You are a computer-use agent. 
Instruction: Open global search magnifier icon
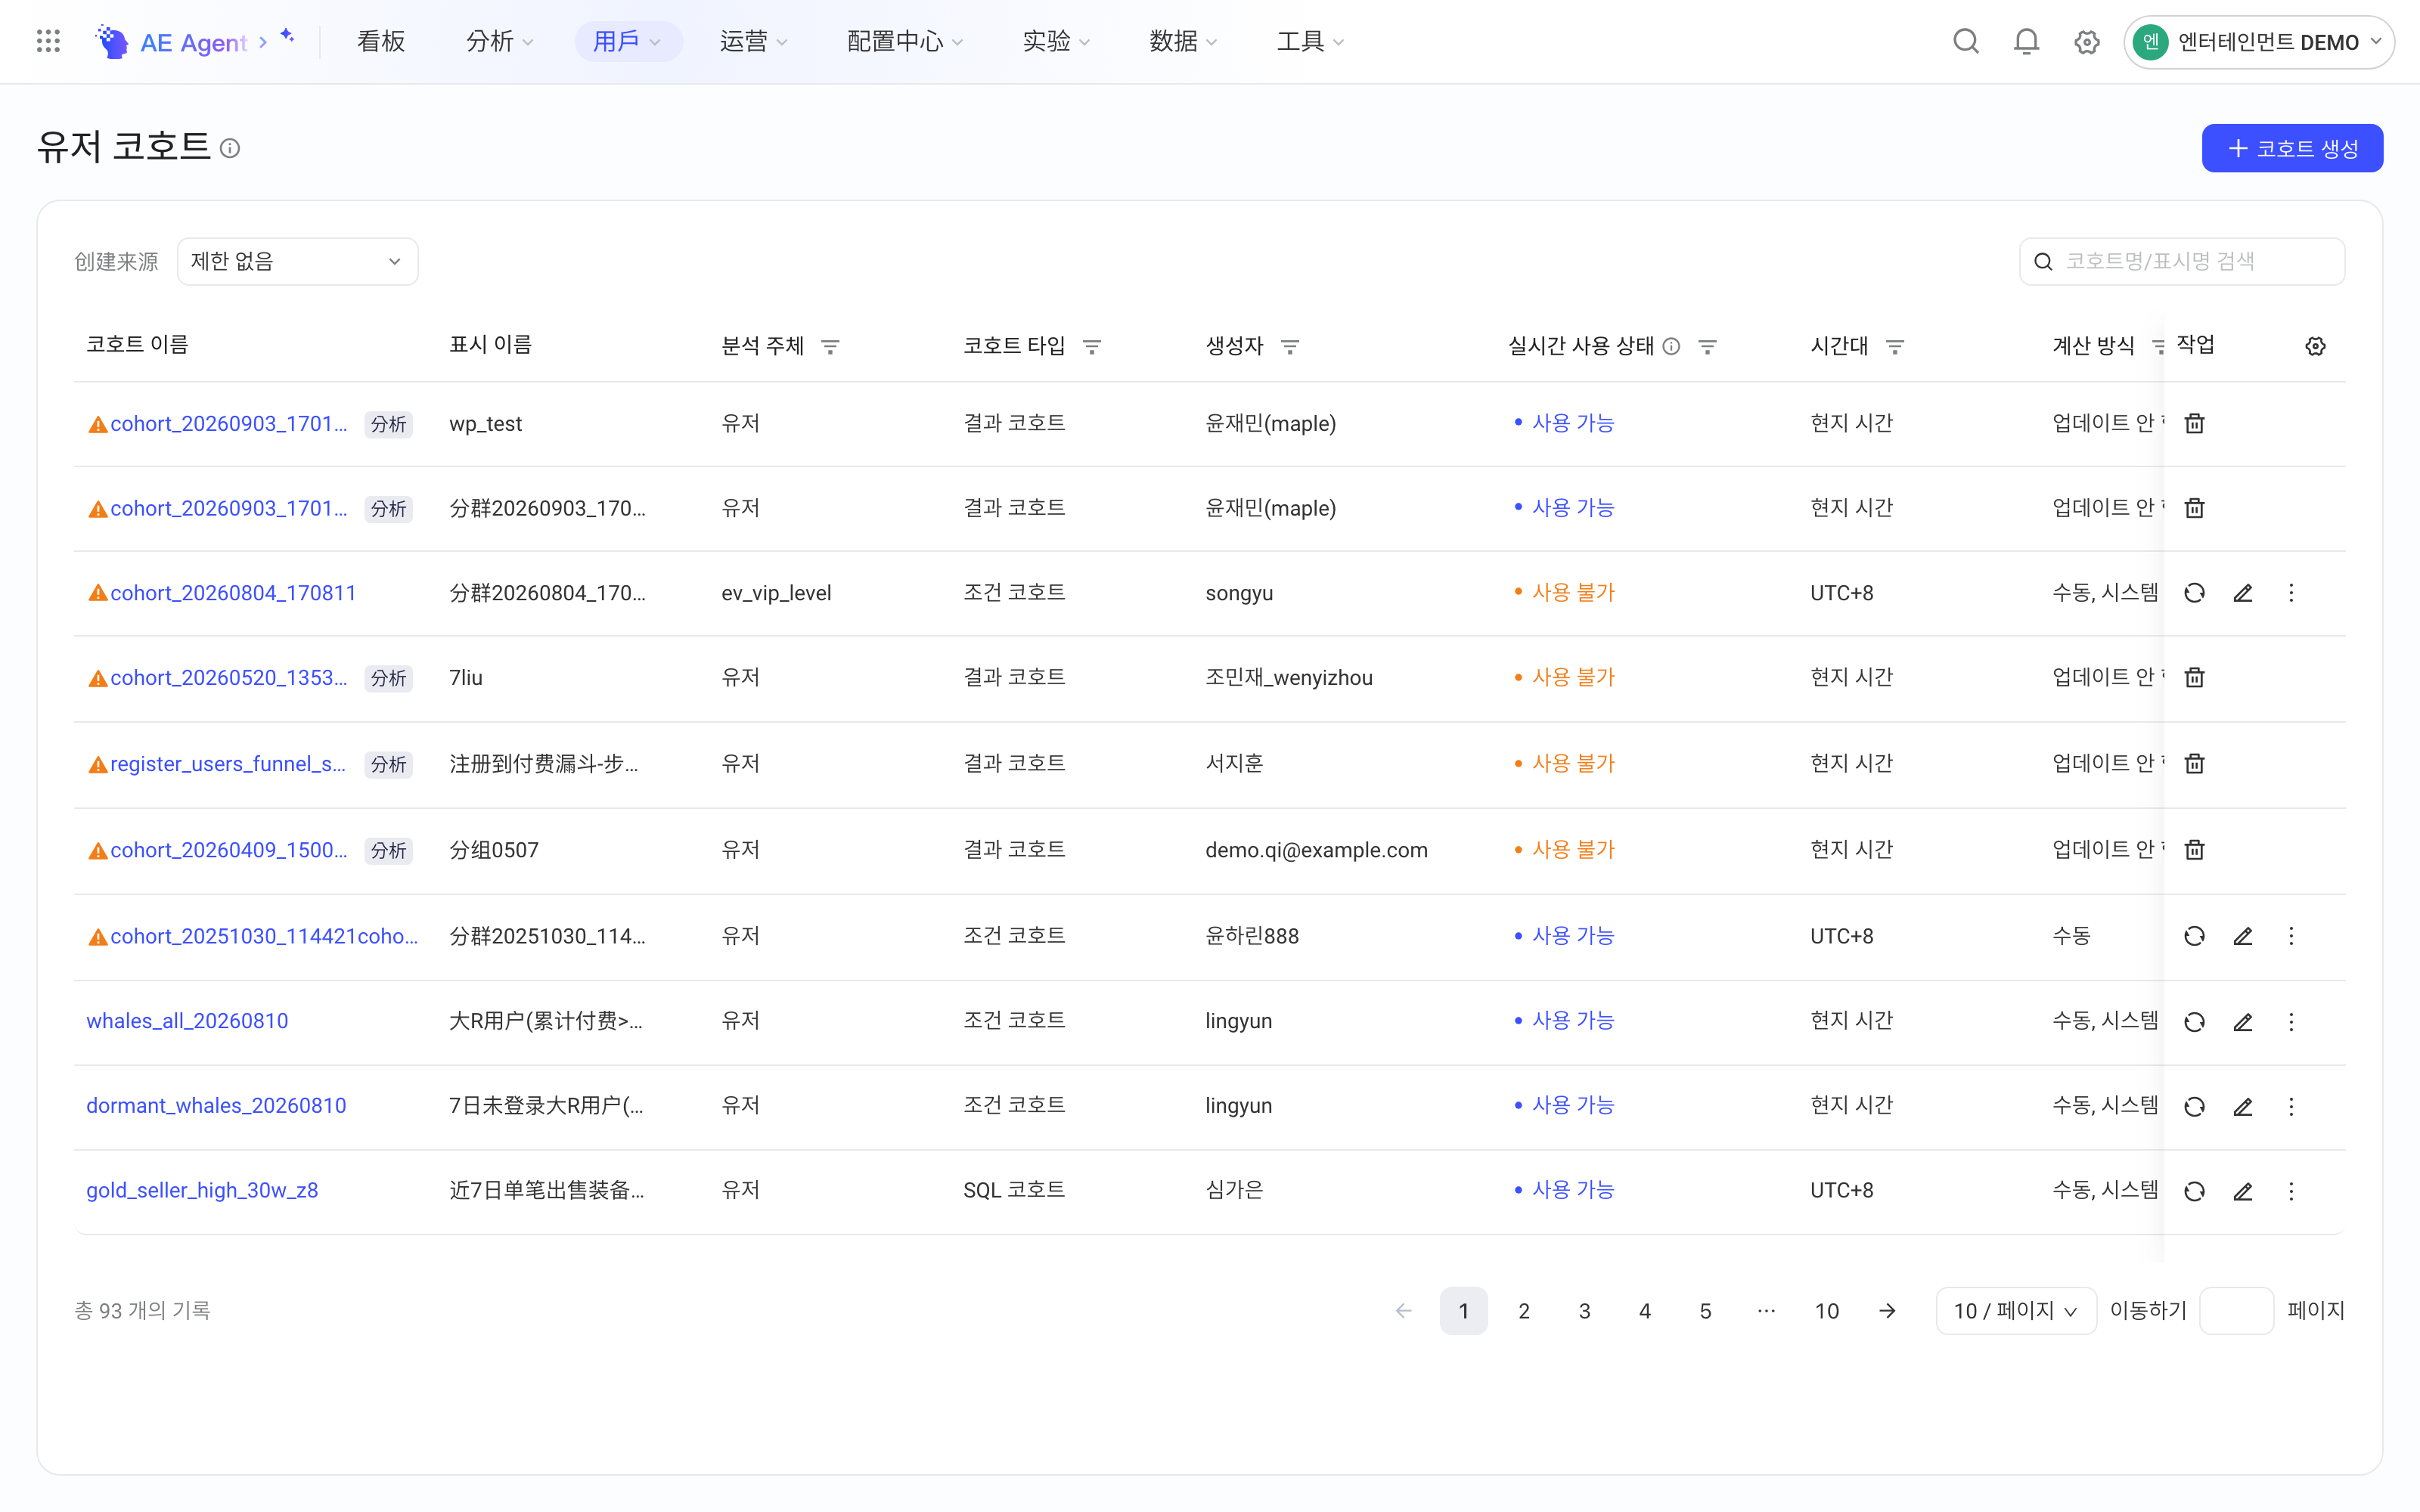tap(1965, 41)
